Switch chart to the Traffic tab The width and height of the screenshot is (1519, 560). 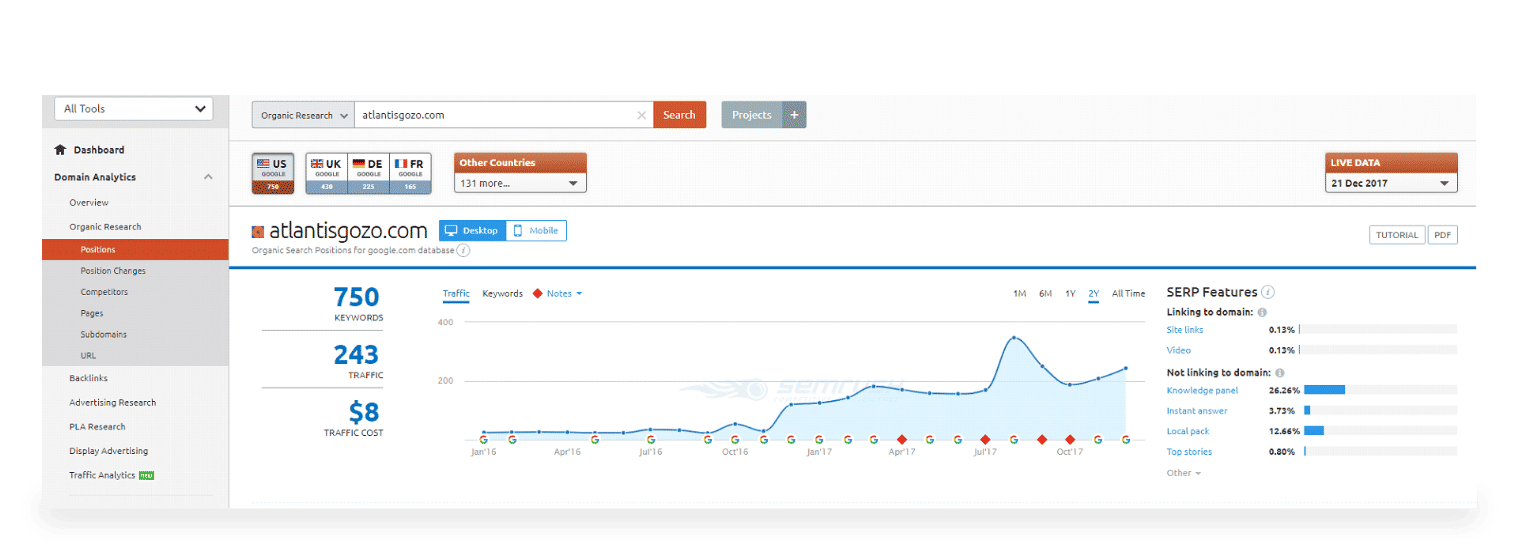456,294
